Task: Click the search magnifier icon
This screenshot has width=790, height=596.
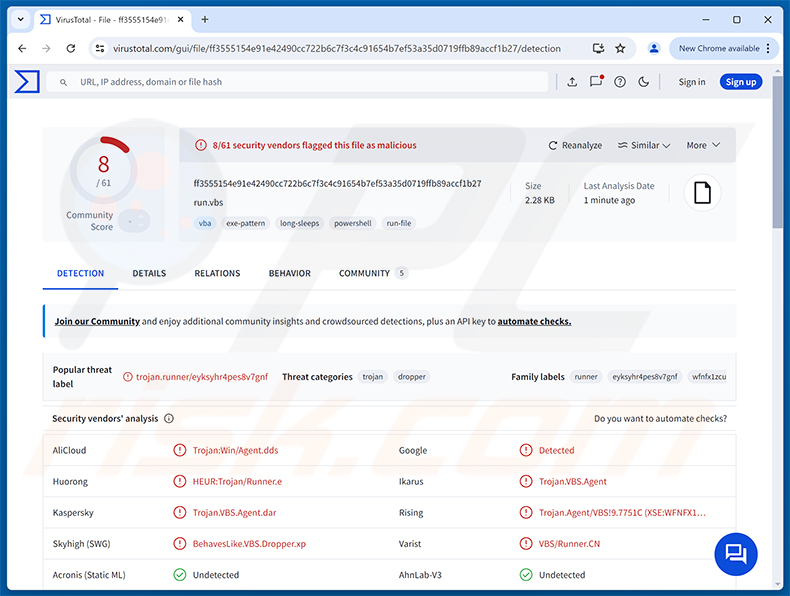Action: [63, 82]
